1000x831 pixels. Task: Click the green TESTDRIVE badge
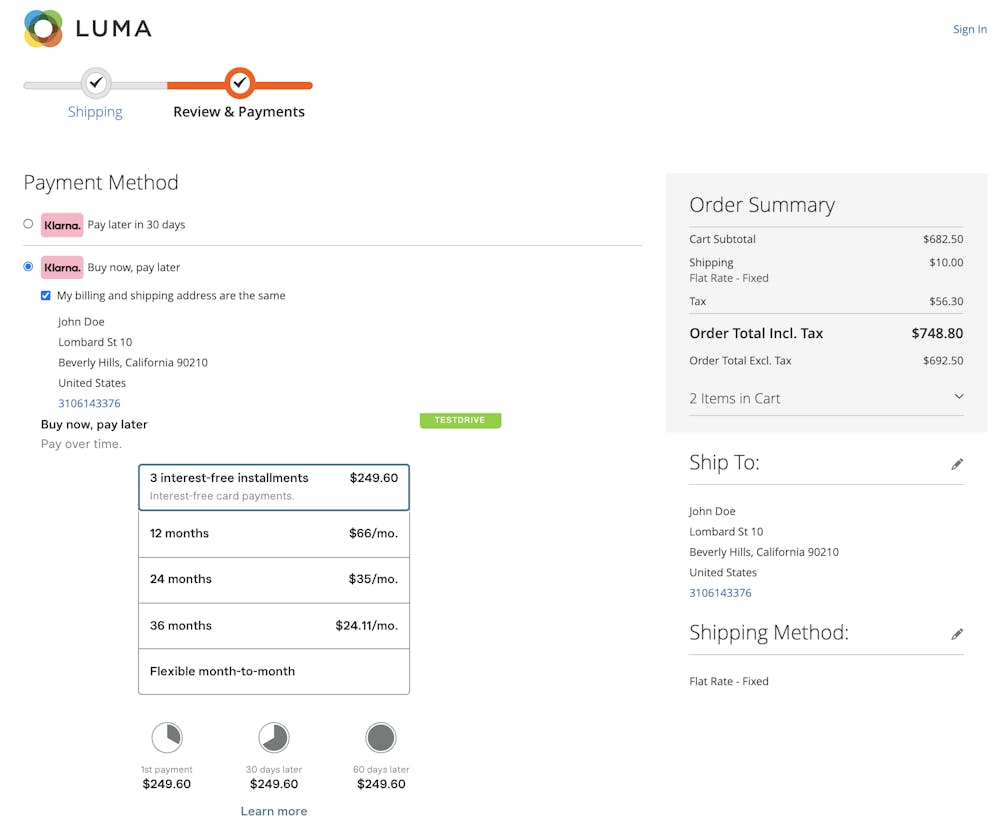[x=460, y=420]
